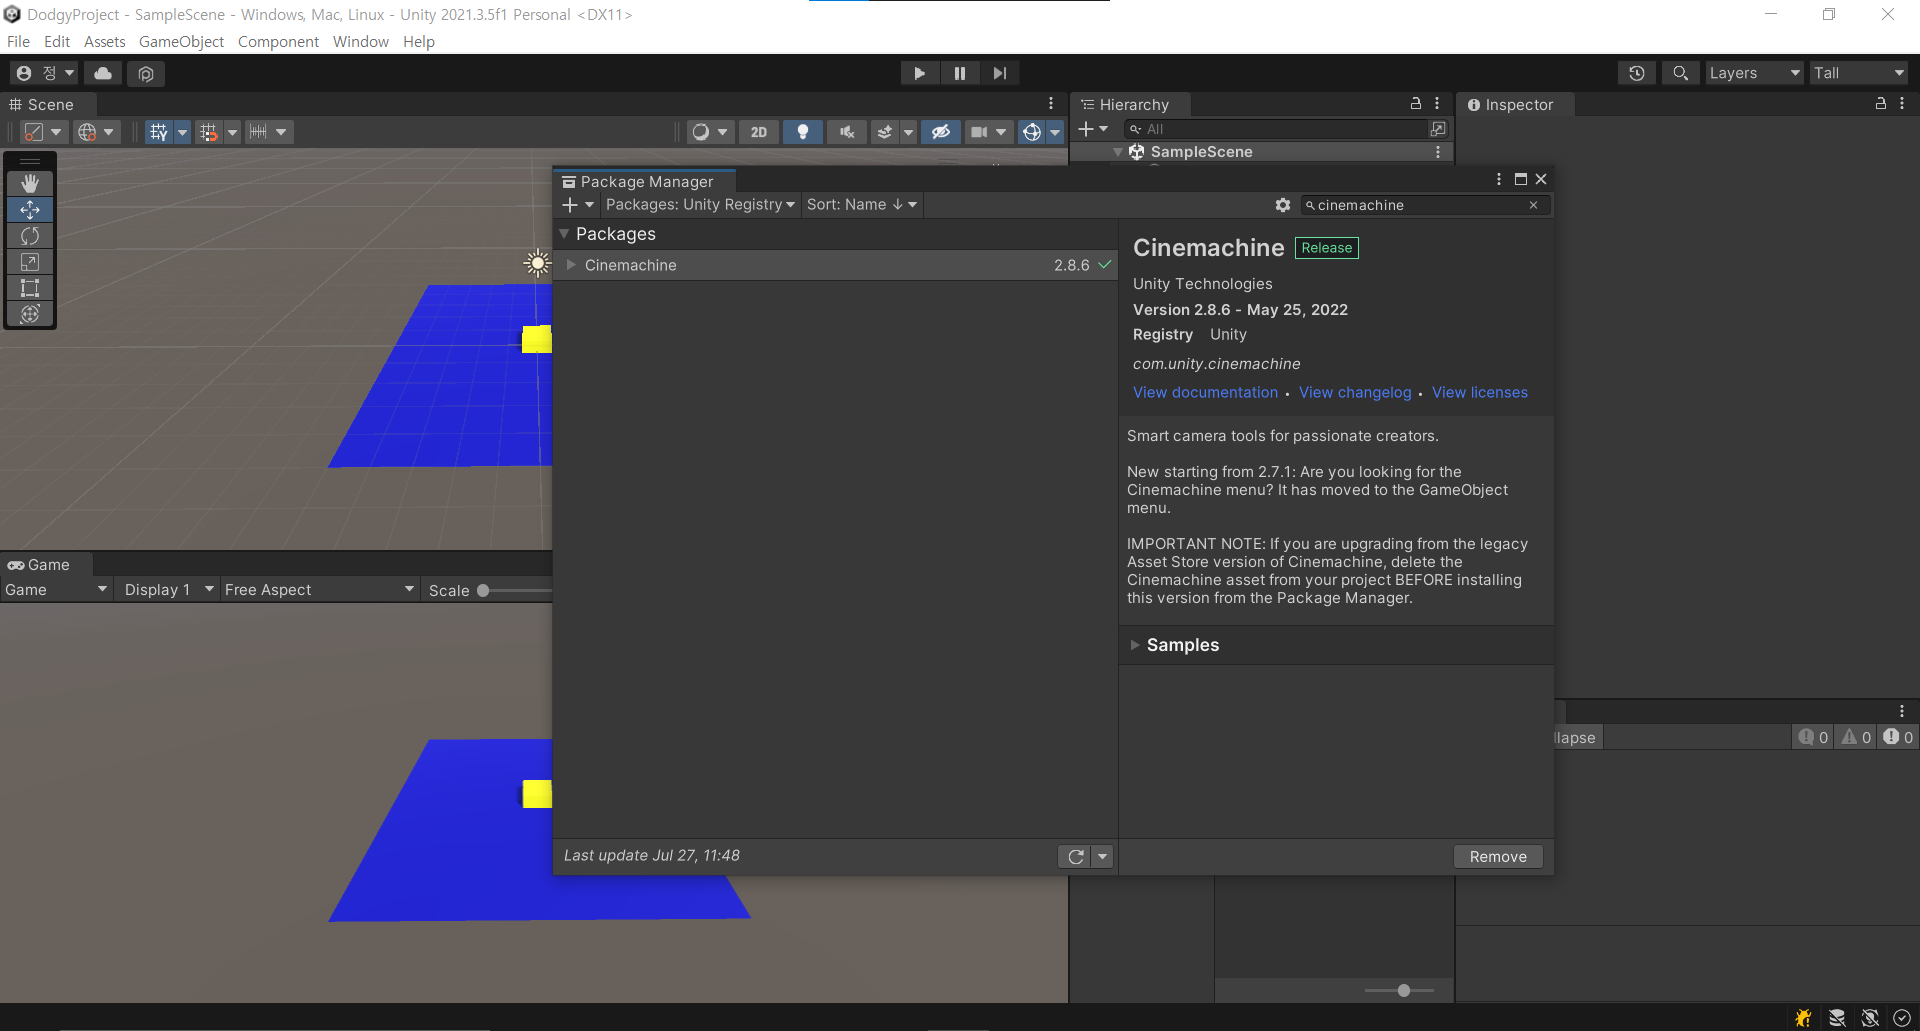The height and width of the screenshot is (1031, 1920).
Task: Click View changelog link
Action: [x=1355, y=392]
